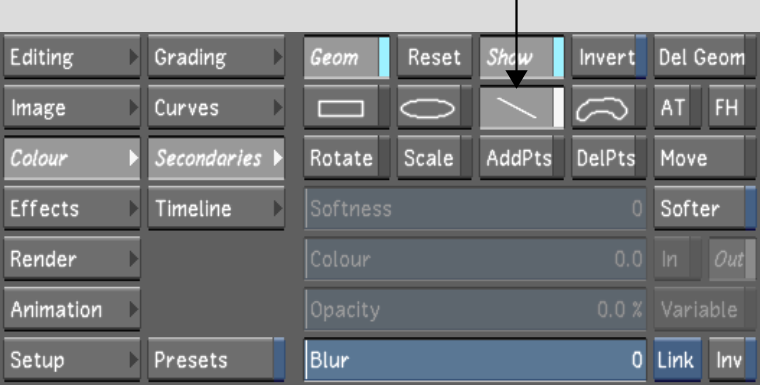Open the Curves menu item
The image size is (760, 385).
click(216, 108)
